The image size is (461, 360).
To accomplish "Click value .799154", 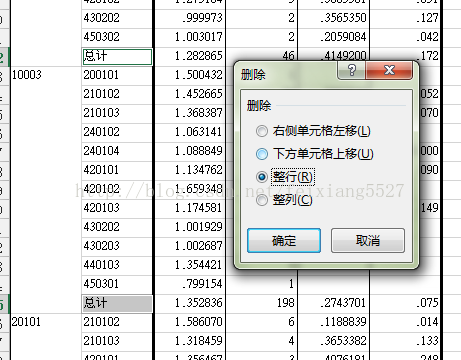I will [x=202, y=284].
